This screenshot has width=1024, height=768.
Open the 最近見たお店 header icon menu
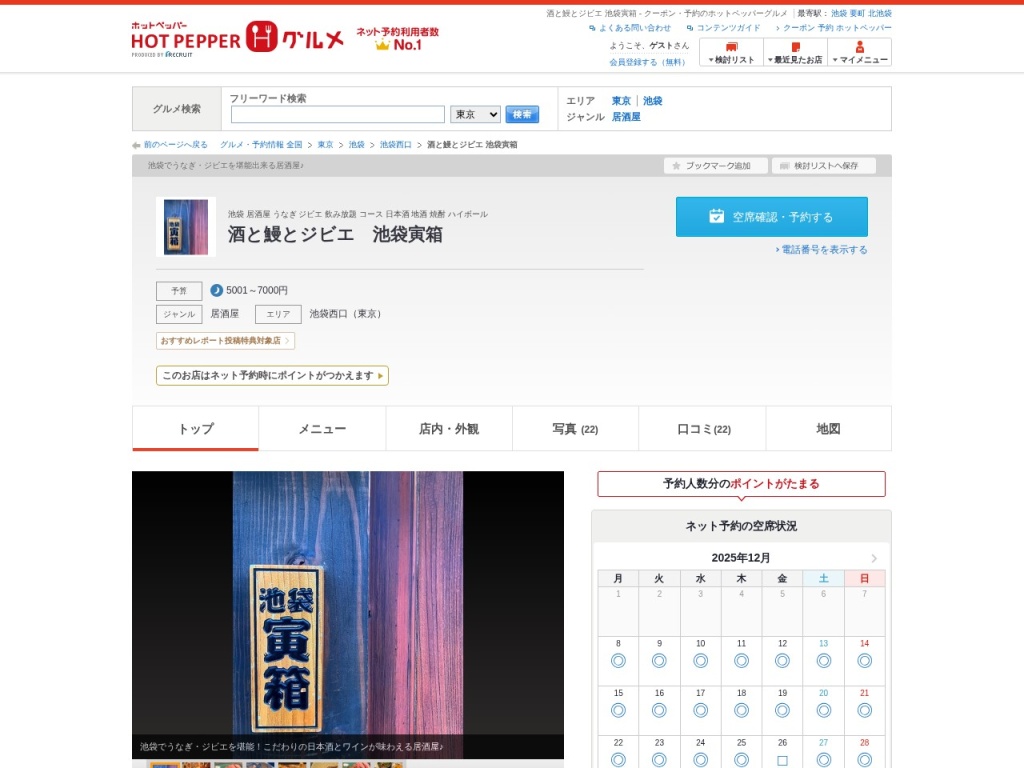(795, 52)
